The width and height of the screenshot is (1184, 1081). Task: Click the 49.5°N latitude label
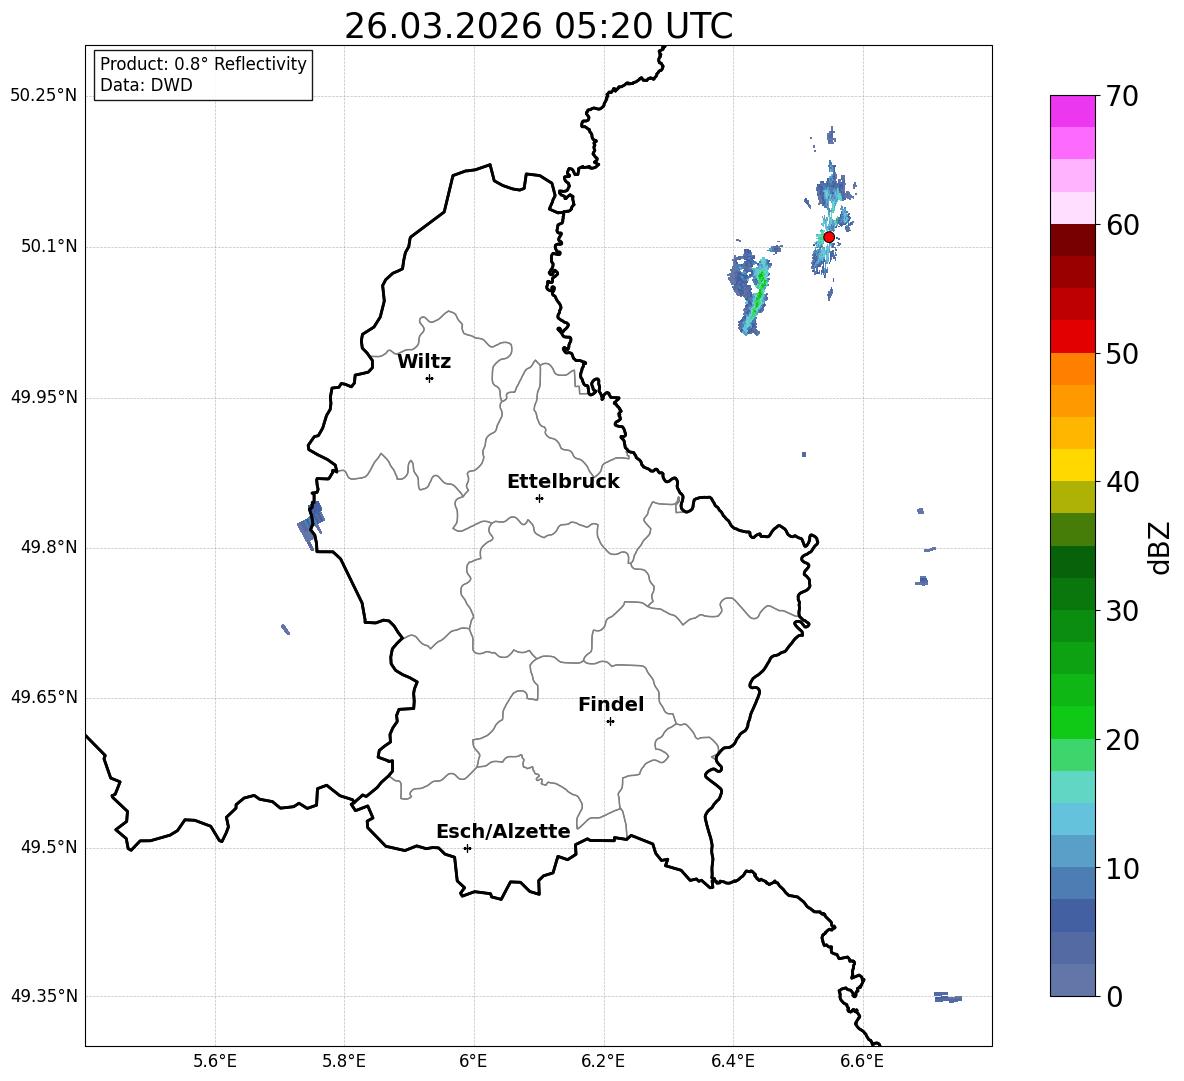(x=49, y=847)
